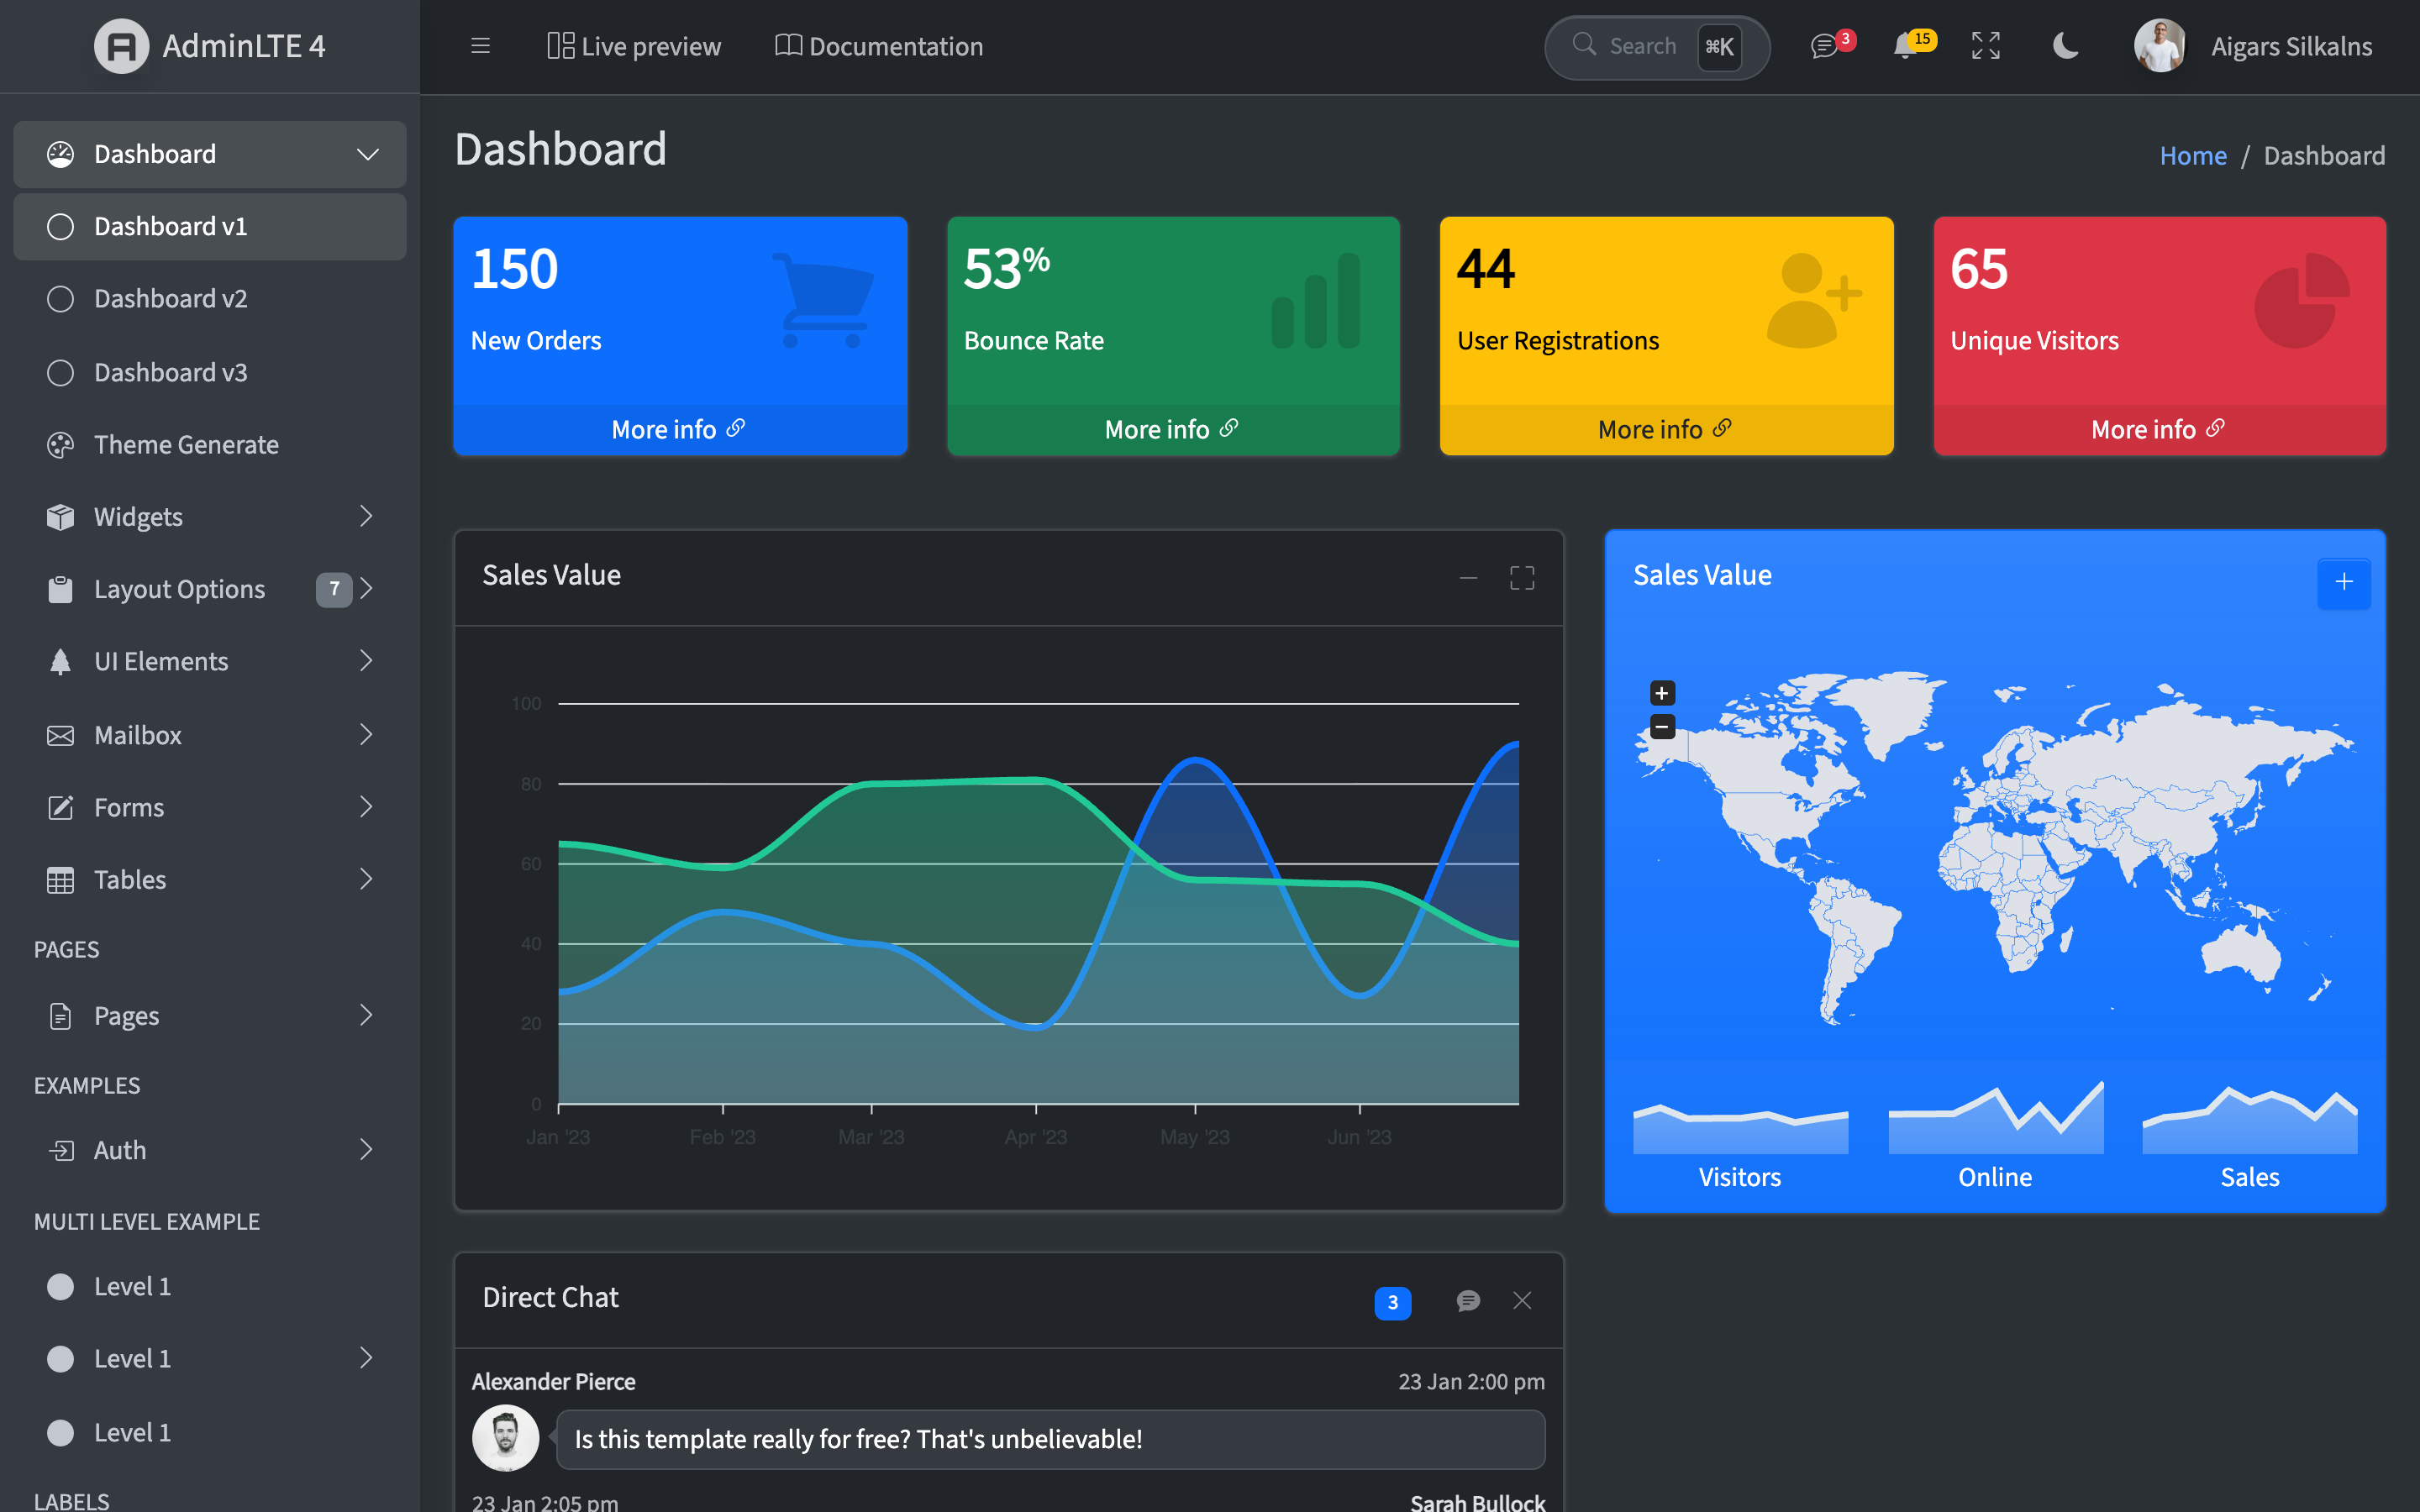The image size is (2420, 1512).
Task: Click the Visitors sparkline chart
Action: click(x=1740, y=1128)
